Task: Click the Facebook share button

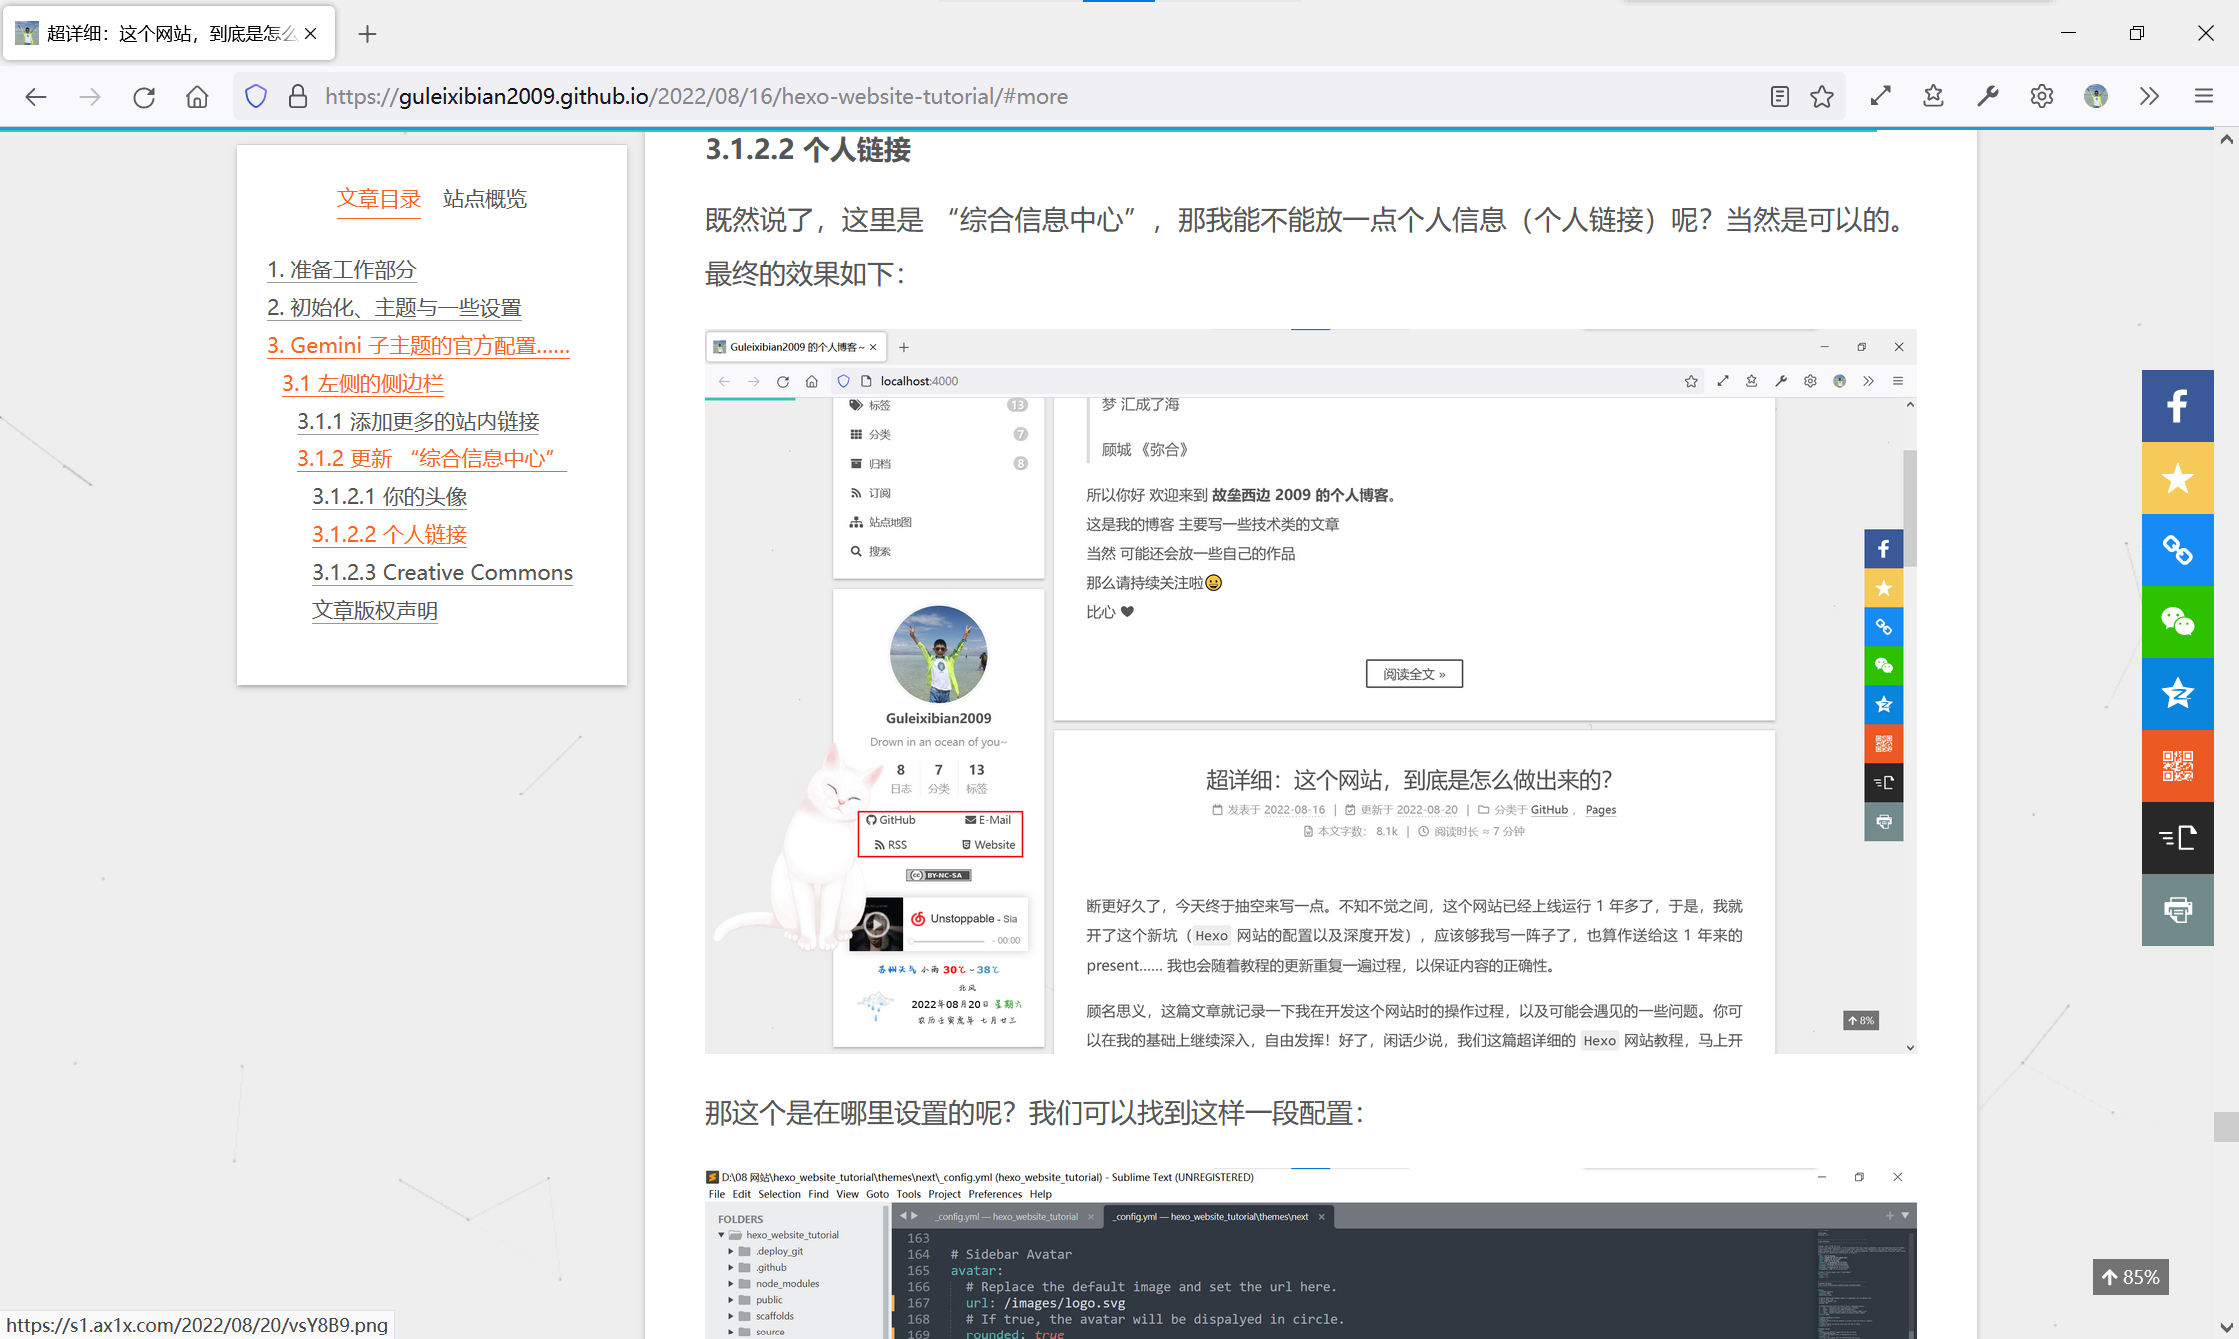Action: pos(2177,406)
